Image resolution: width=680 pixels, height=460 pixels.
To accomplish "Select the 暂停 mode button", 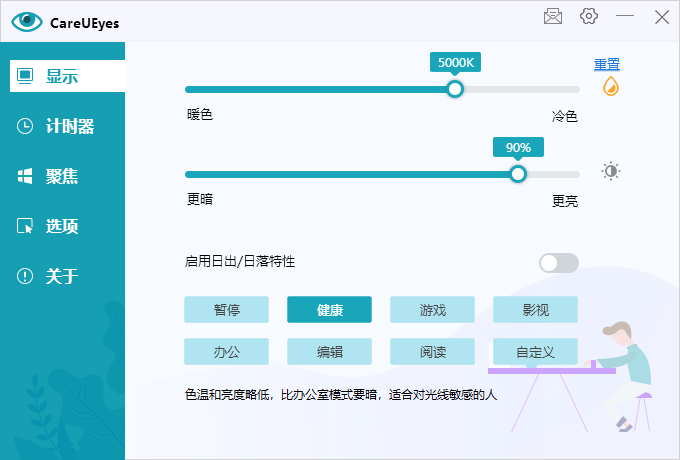I will [x=226, y=310].
